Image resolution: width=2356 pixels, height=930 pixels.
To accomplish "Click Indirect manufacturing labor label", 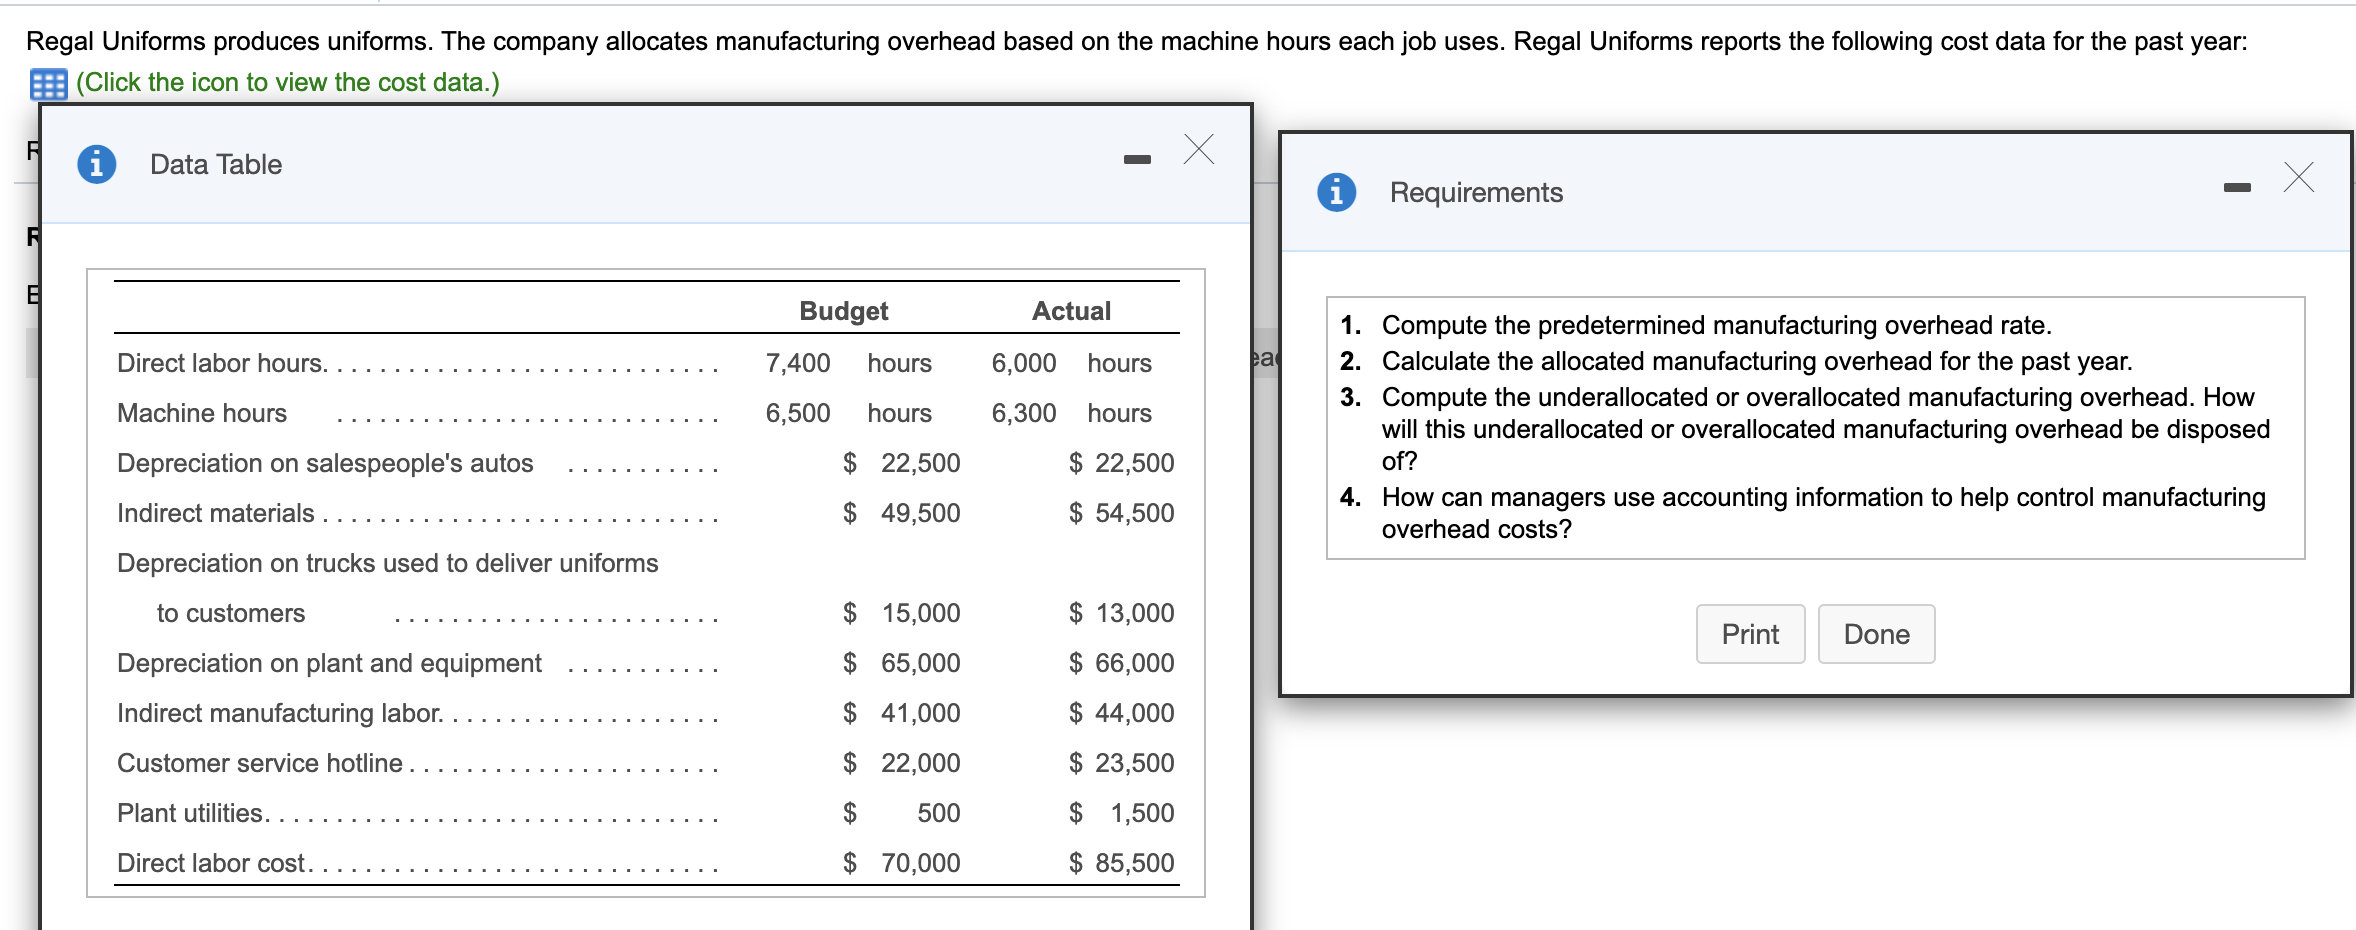I will (x=280, y=713).
